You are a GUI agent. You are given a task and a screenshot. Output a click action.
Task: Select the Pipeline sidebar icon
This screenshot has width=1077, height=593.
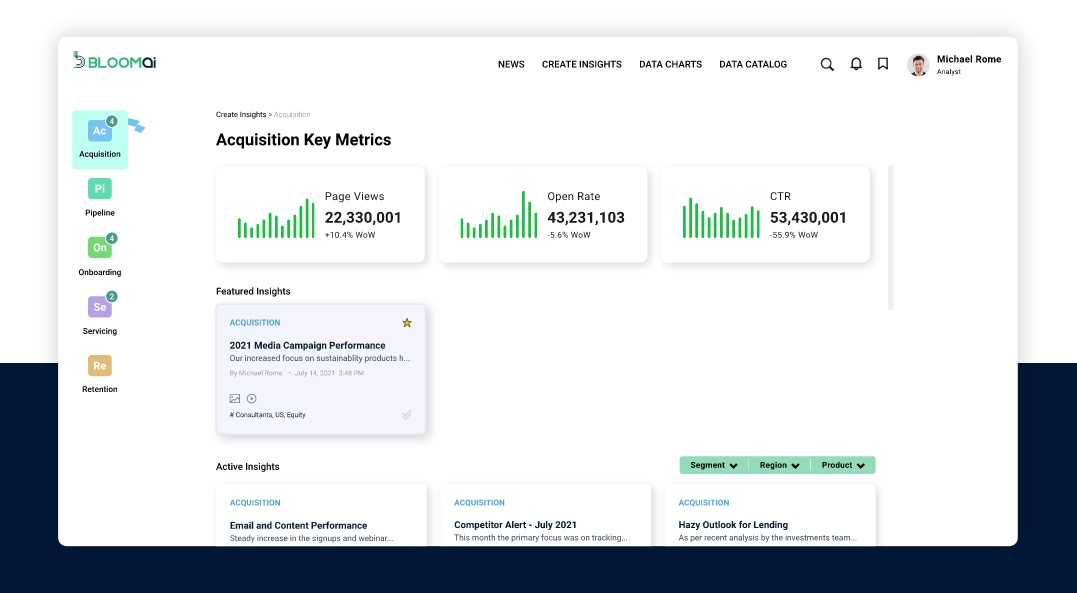(99, 189)
